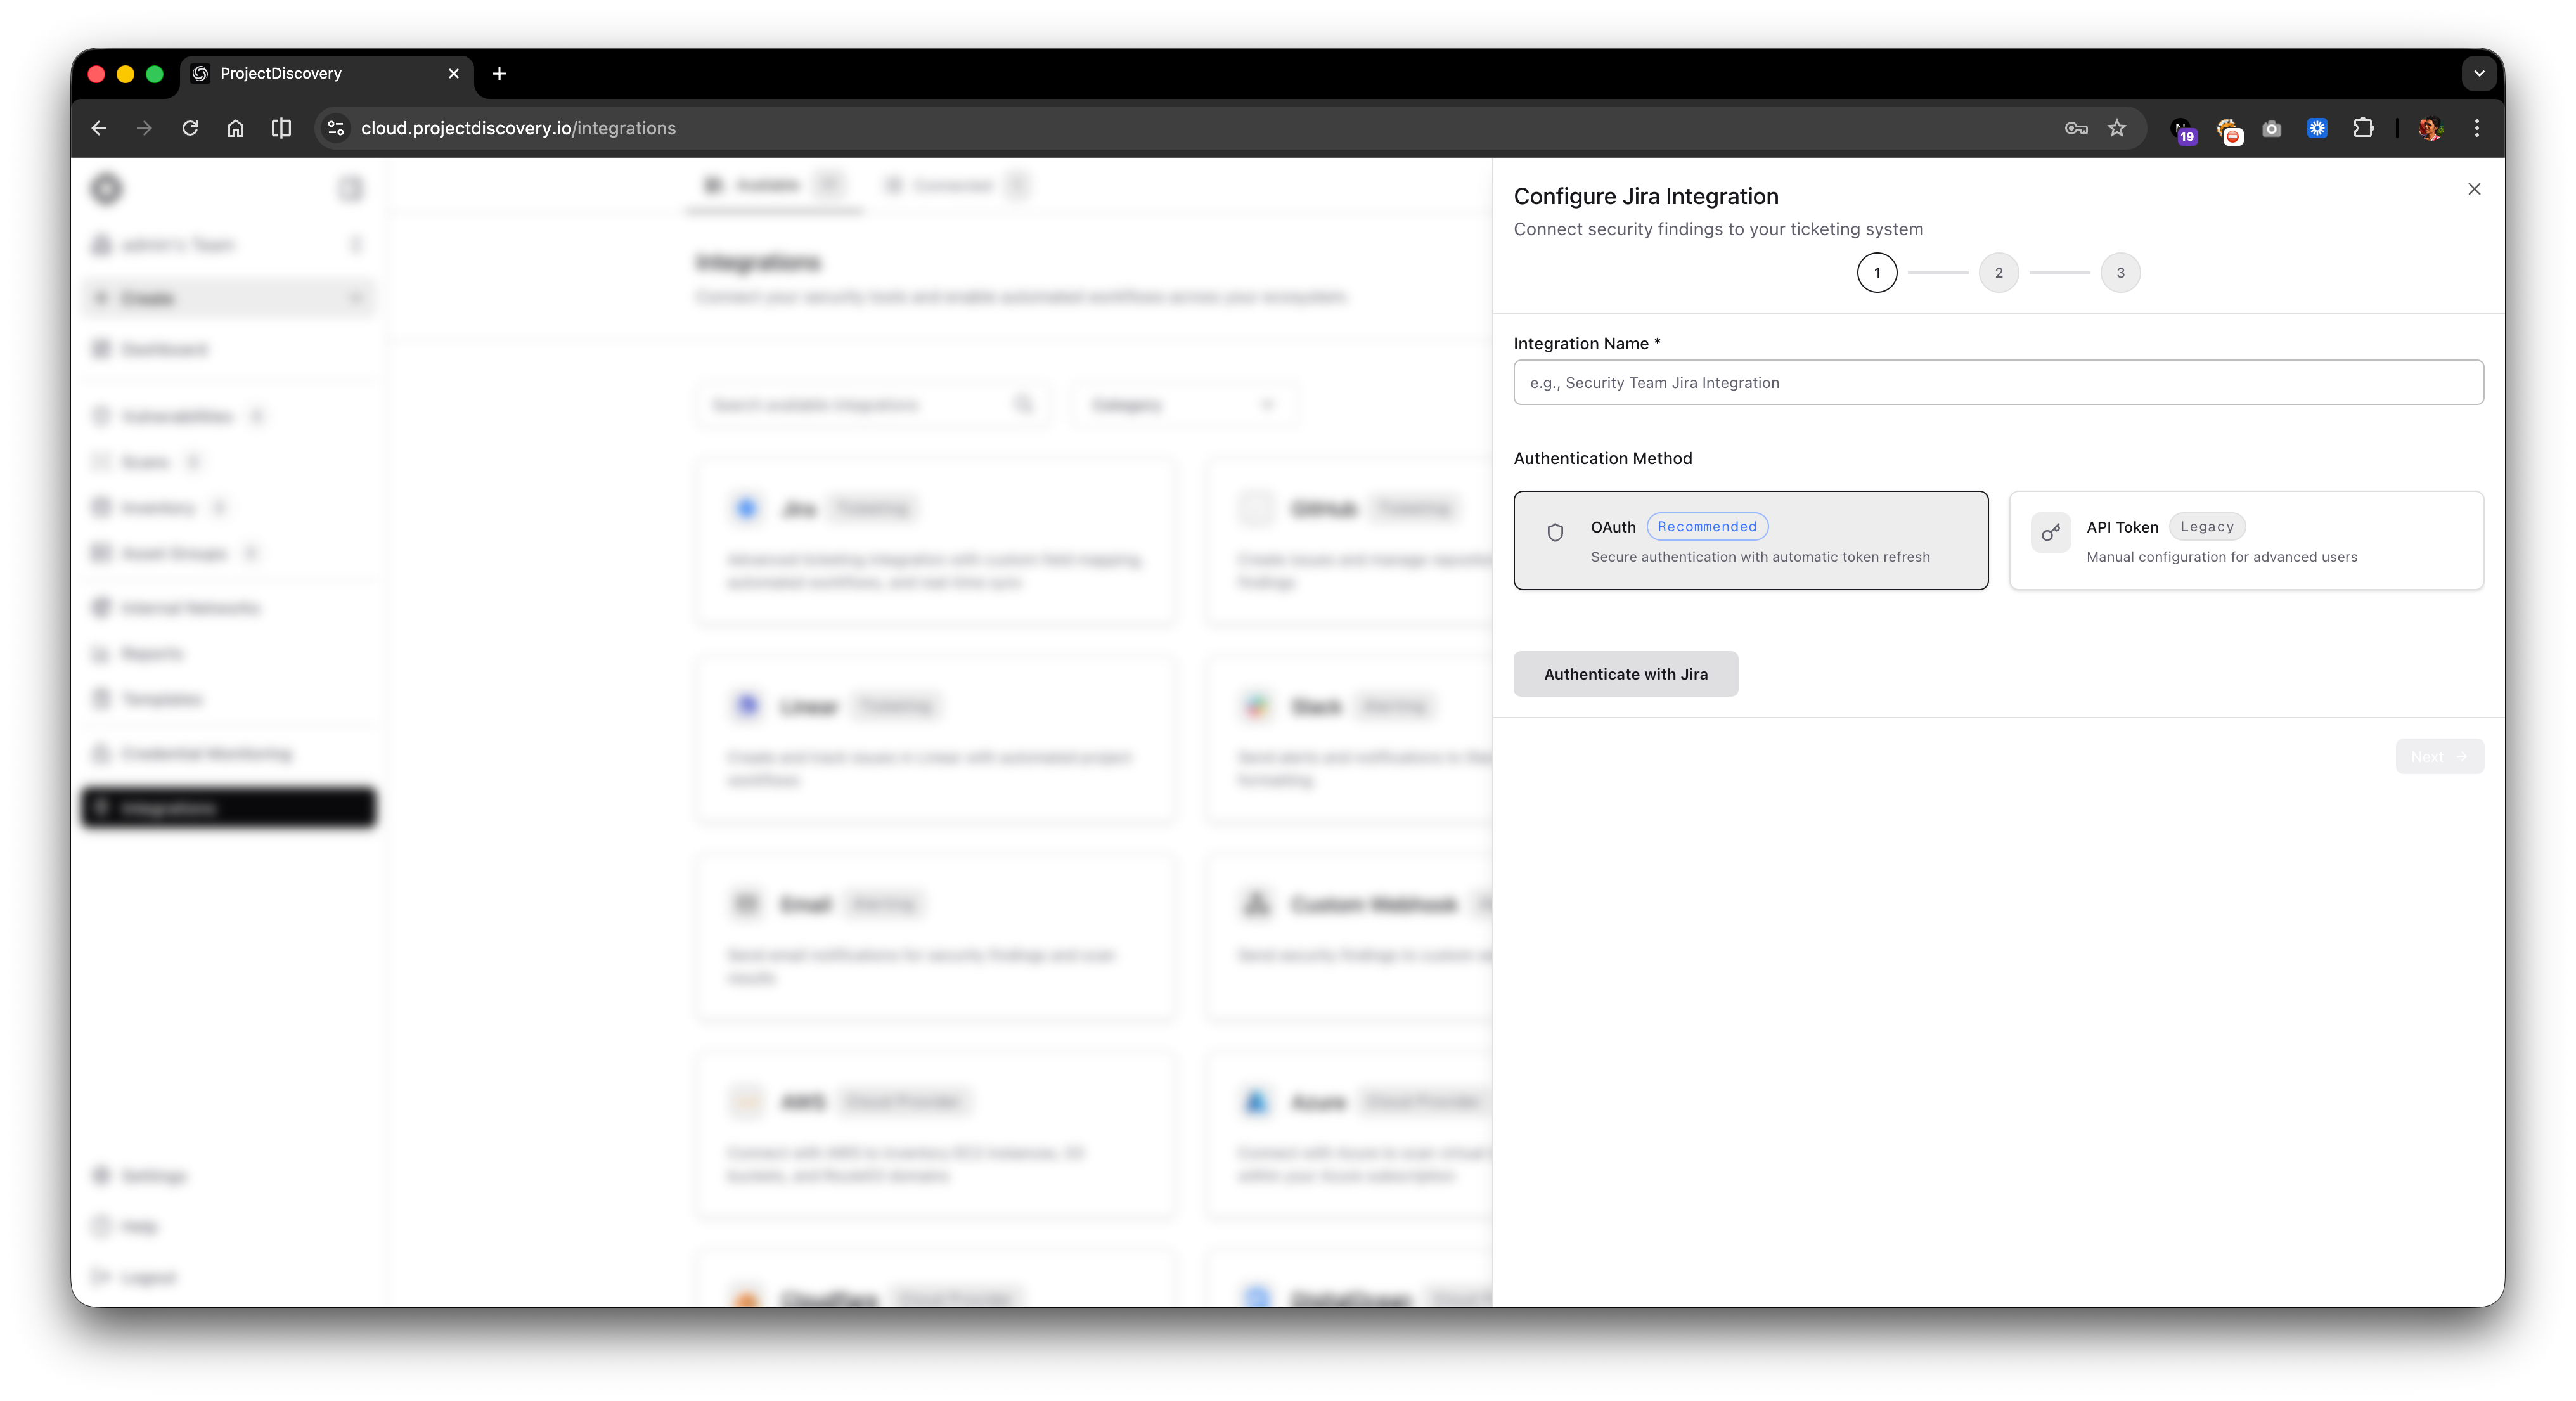Select the OAuth authentication method
Image resolution: width=2576 pixels, height=1401 pixels.
1750,540
